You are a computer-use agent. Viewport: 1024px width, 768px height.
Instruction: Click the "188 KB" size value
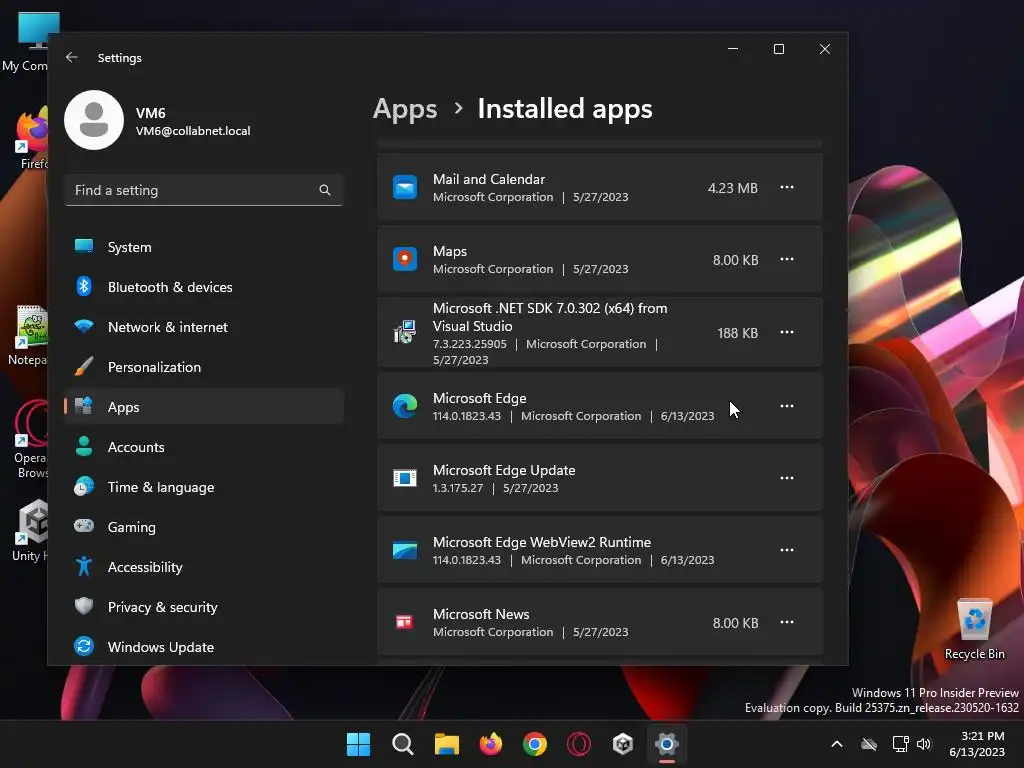point(737,333)
